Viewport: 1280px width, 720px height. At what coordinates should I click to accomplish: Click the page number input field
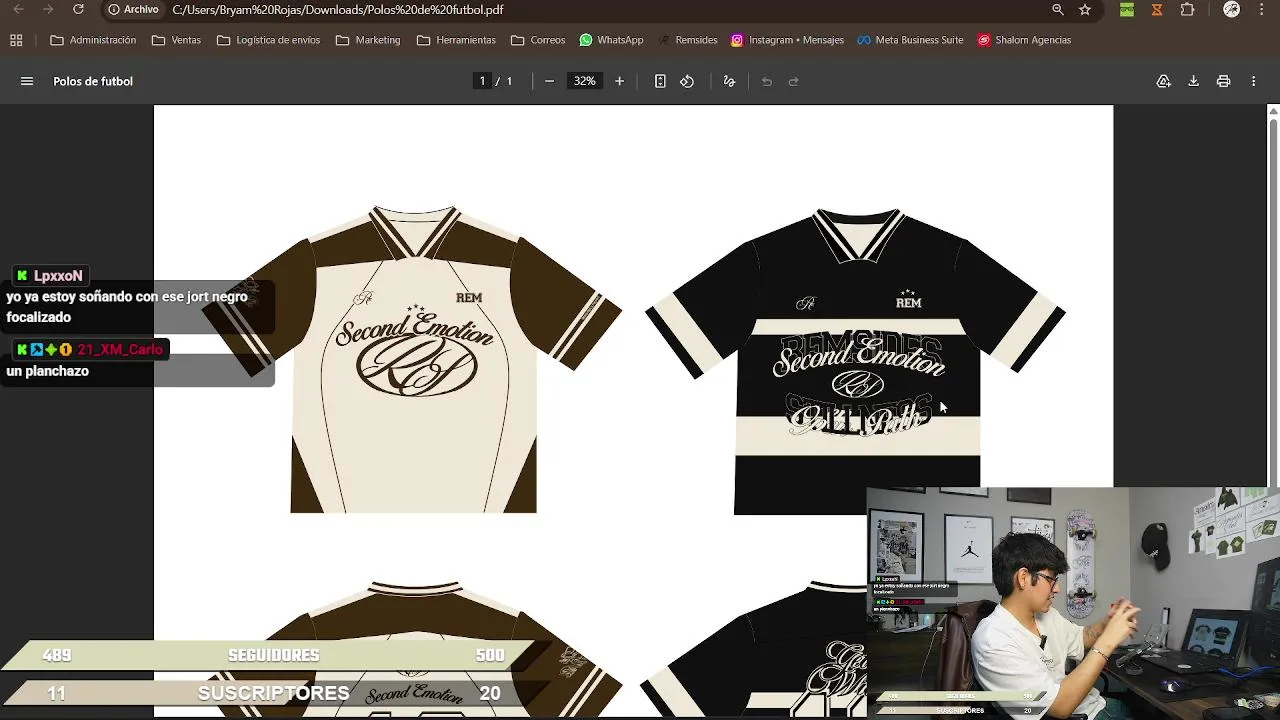click(482, 81)
